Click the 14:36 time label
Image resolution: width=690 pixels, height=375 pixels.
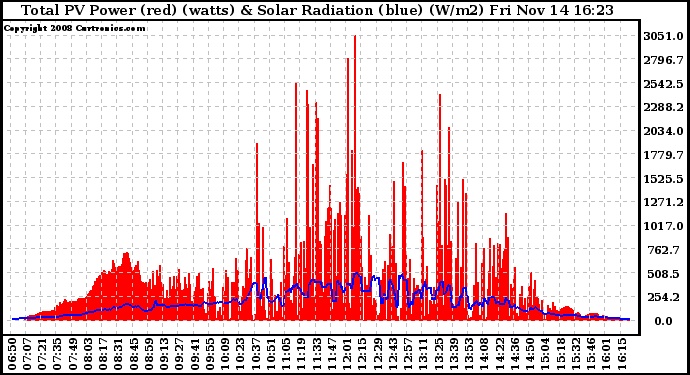pos(515,354)
